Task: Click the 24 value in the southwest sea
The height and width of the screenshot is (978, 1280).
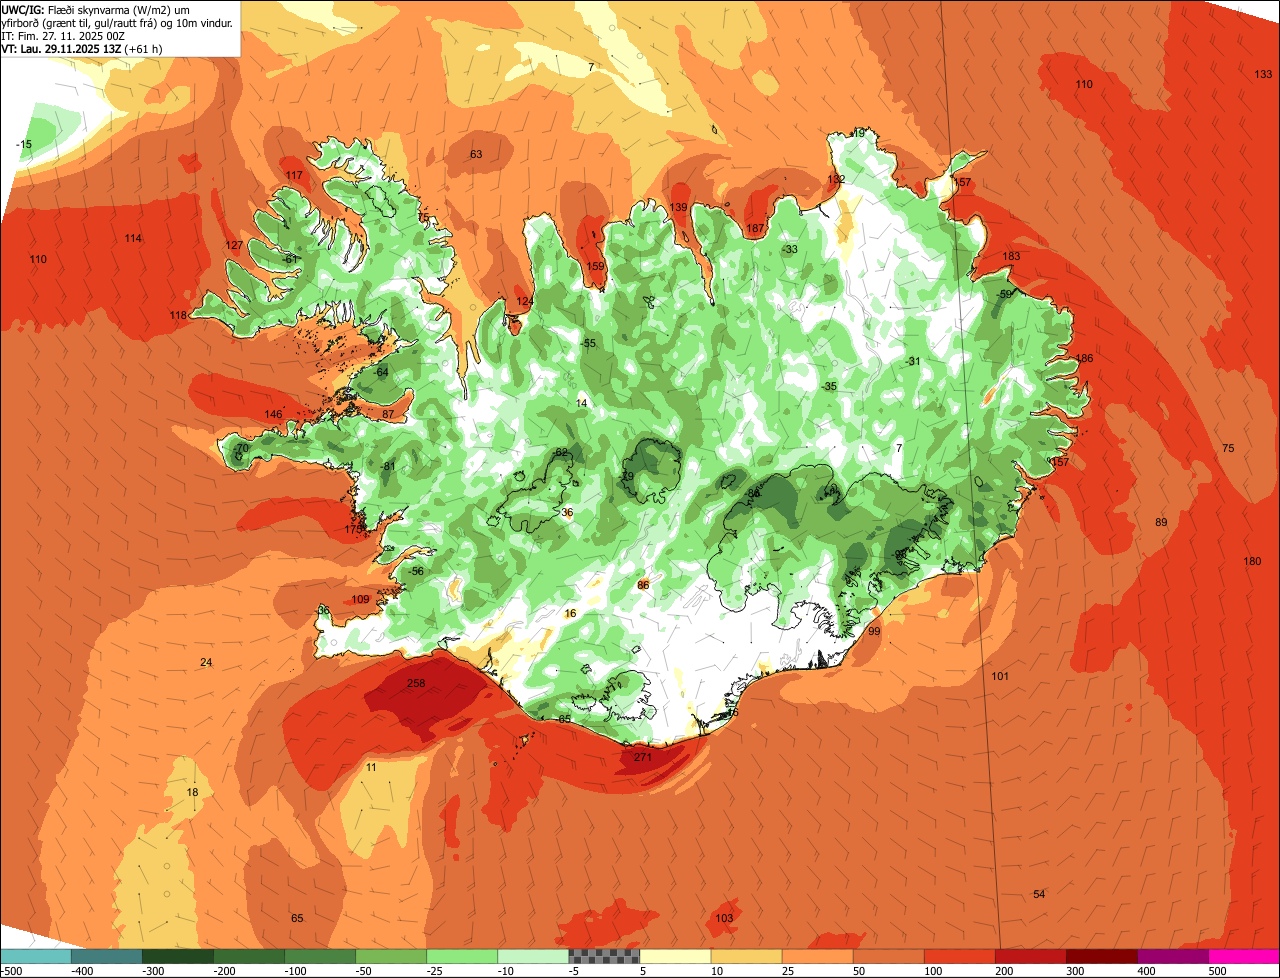Action: 206,663
